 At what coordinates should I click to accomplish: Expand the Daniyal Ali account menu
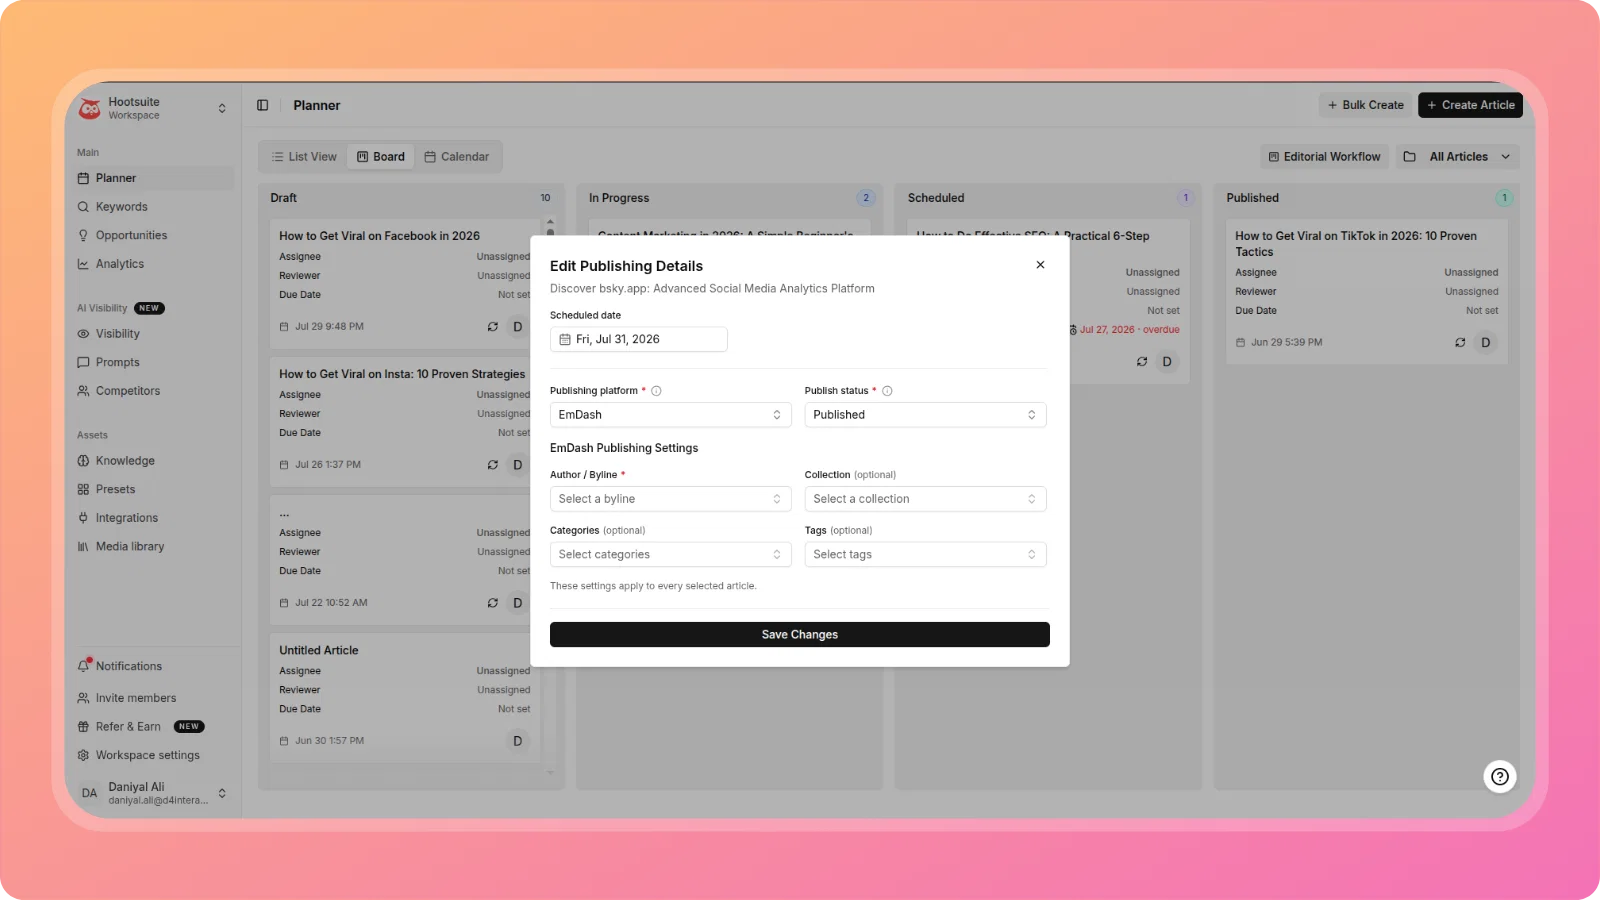[222, 793]
